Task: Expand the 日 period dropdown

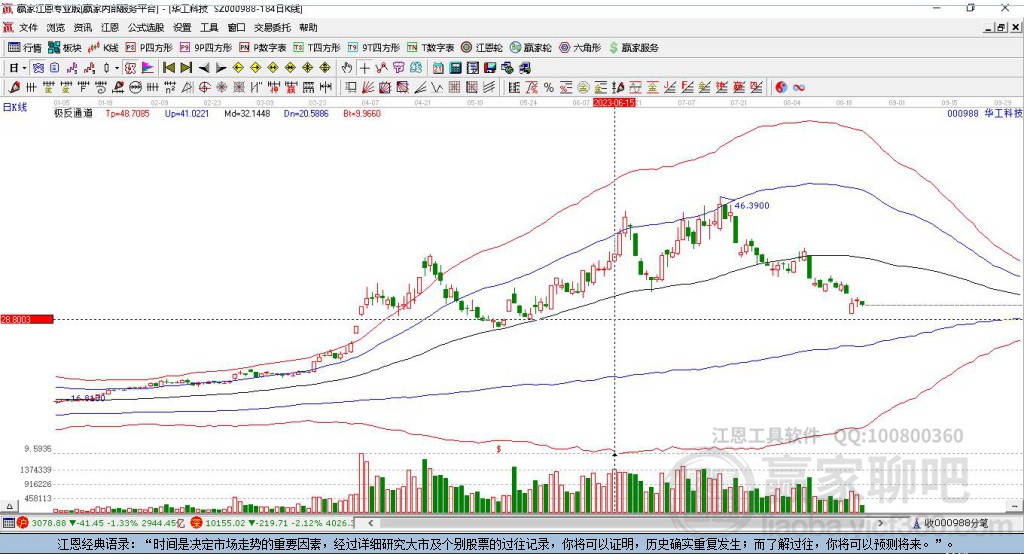Action: pos(24,68)
